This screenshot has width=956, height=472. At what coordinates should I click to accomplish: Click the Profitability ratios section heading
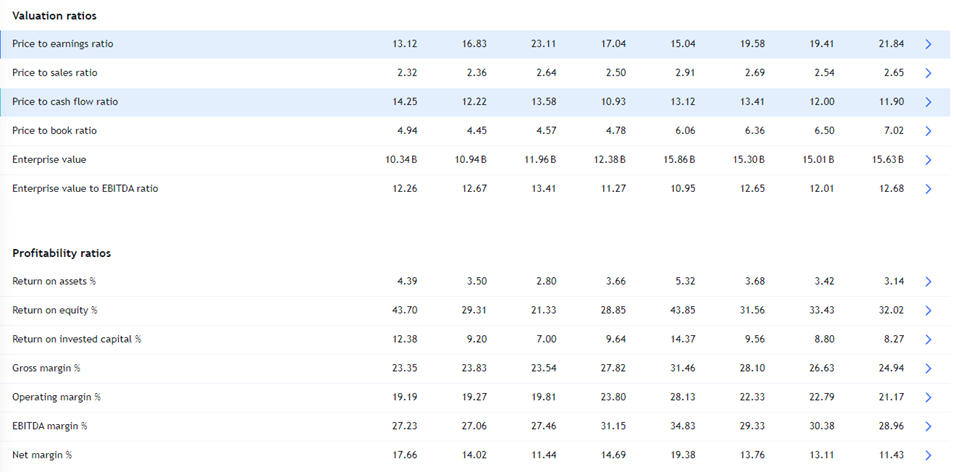point(61,253)
